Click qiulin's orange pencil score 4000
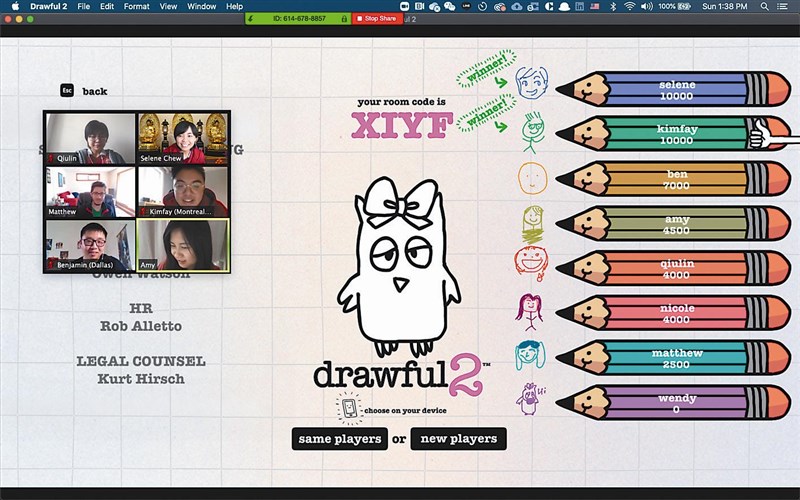This screenshot has width=800, height=500. [673, 268]
